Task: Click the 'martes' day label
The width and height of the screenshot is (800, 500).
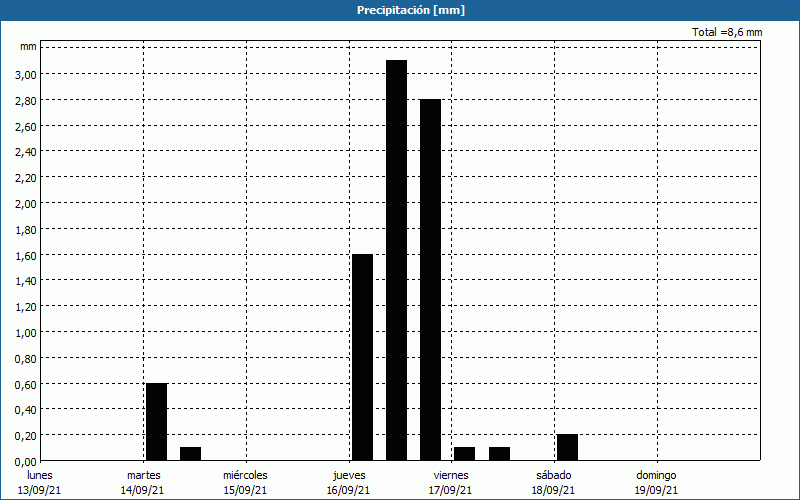Action: pos(144,475)
